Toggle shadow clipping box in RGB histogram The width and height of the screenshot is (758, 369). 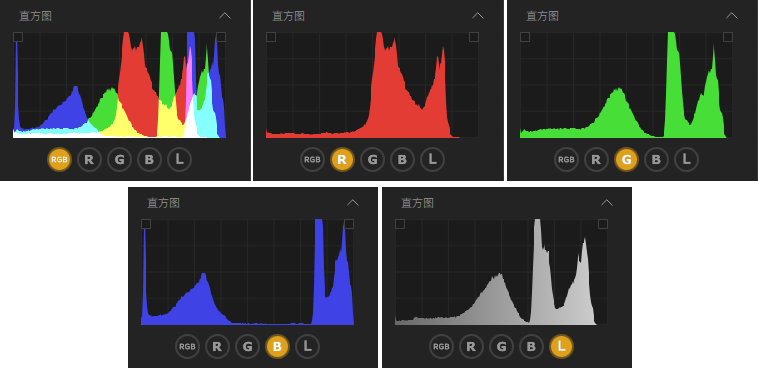(18, 37)
